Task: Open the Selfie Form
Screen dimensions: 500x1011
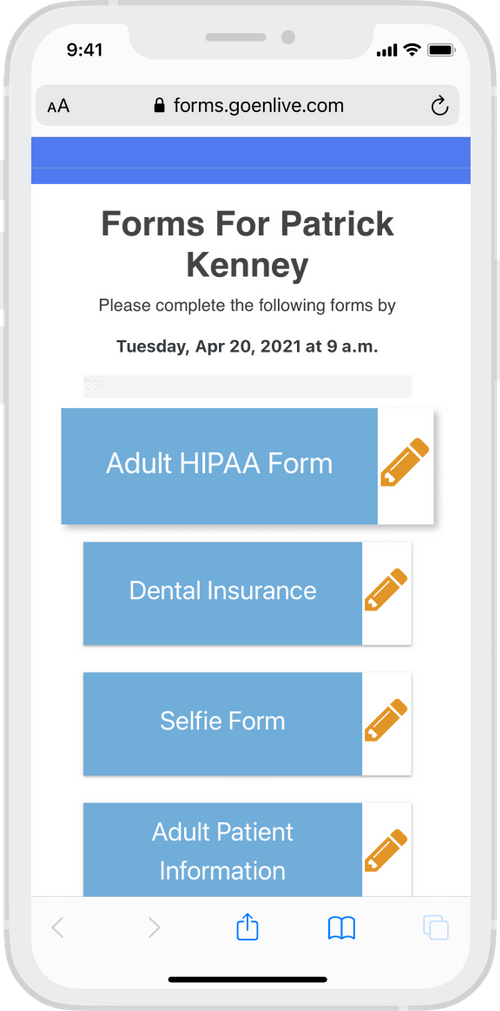Action: [x=223, y=723]
